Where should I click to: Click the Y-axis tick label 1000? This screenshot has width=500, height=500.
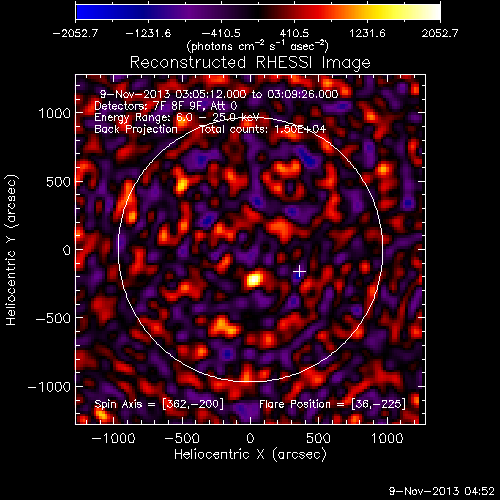click(55, 114)
